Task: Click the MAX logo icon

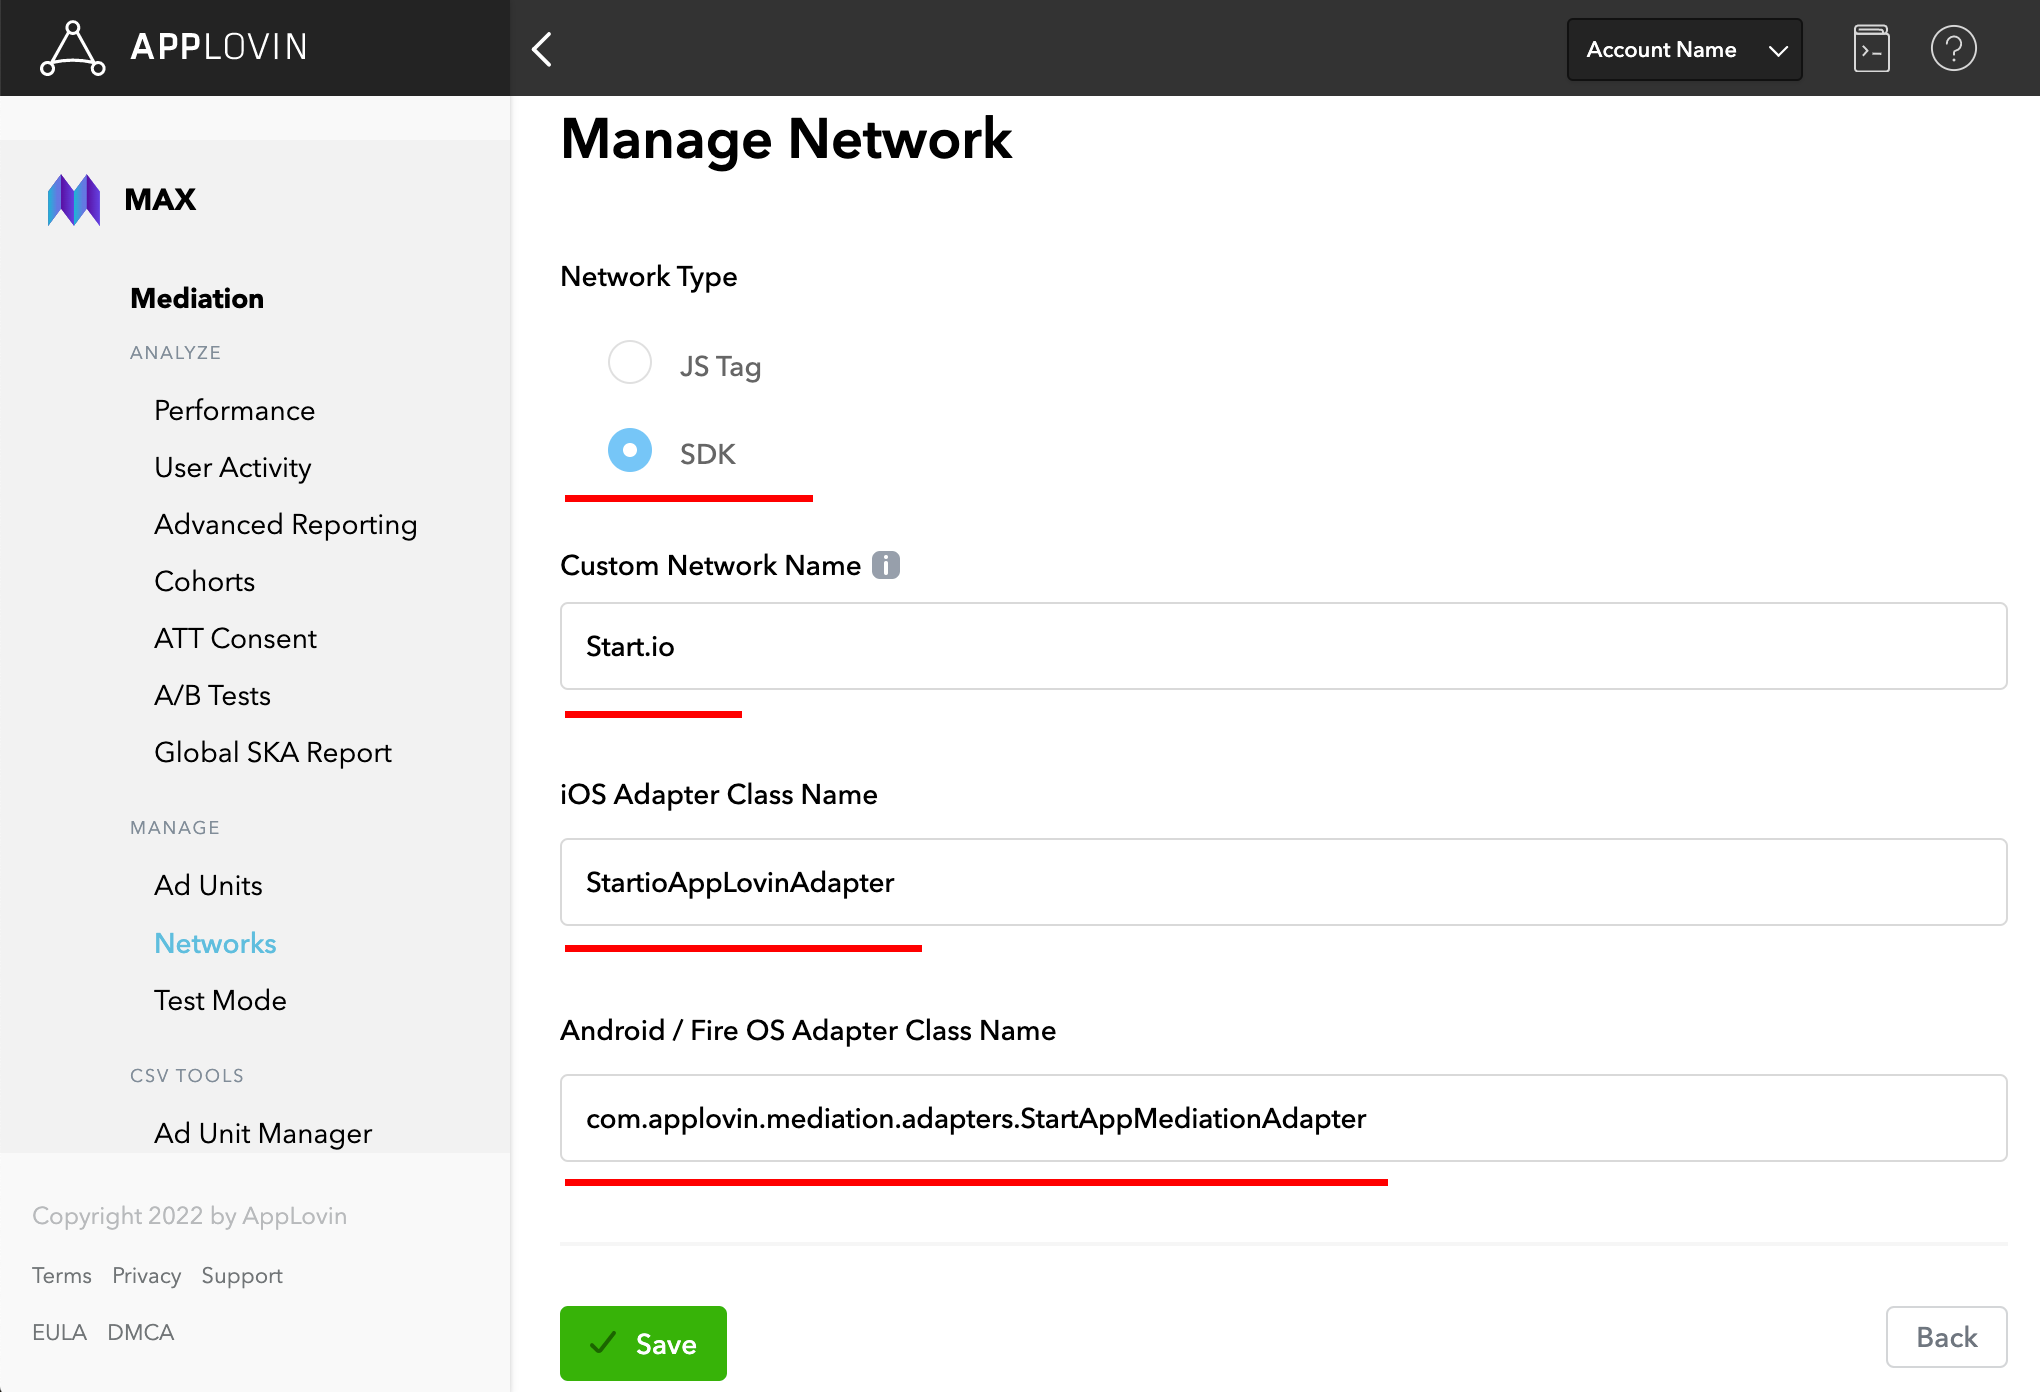Action: (74, 200)
